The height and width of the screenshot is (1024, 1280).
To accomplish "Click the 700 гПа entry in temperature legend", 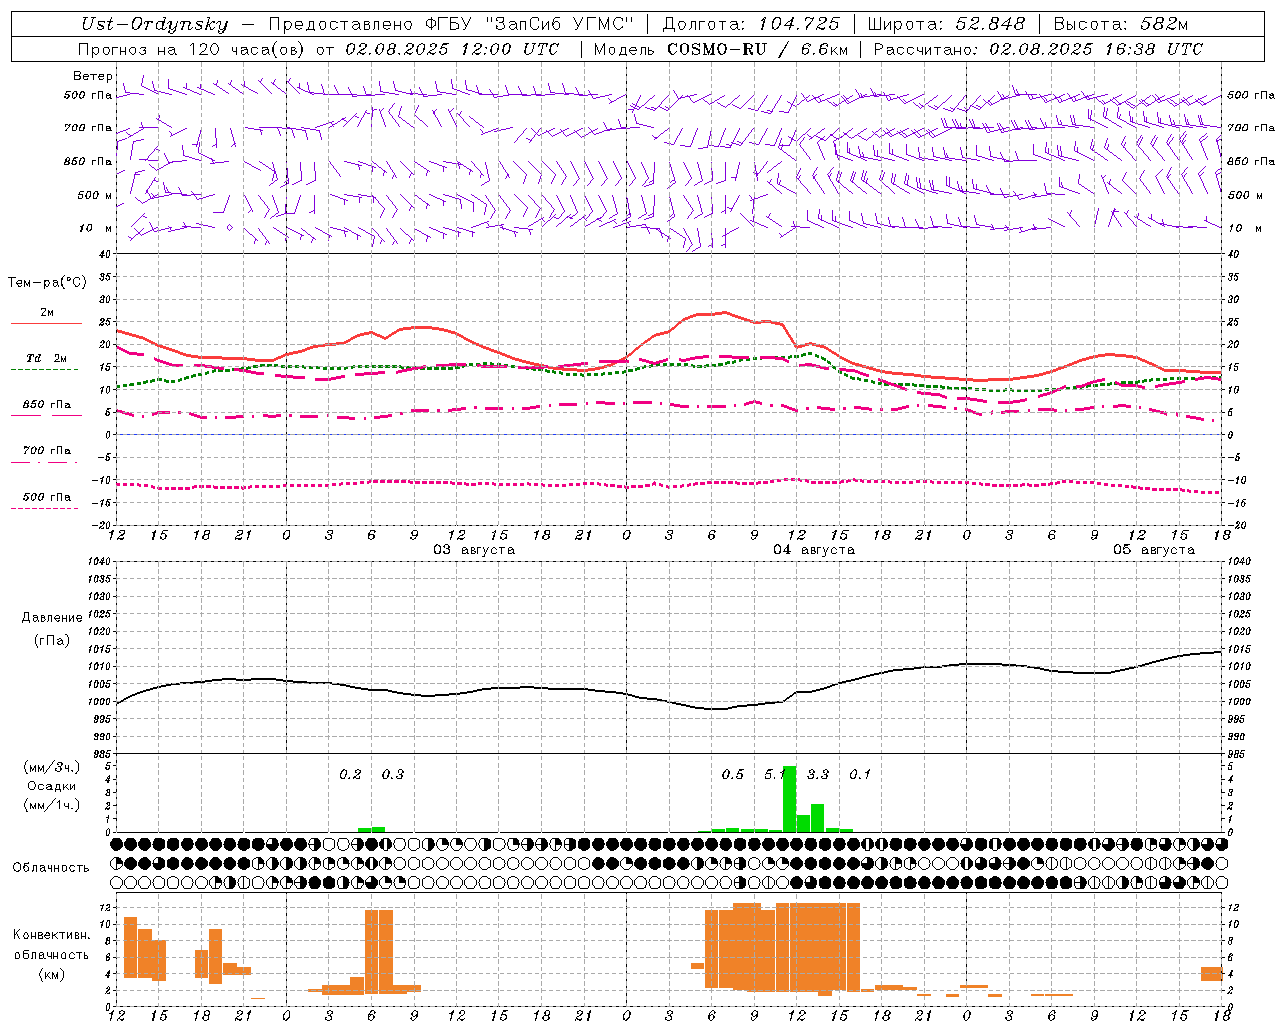I will pyautogui.click(x=47, y=451).
